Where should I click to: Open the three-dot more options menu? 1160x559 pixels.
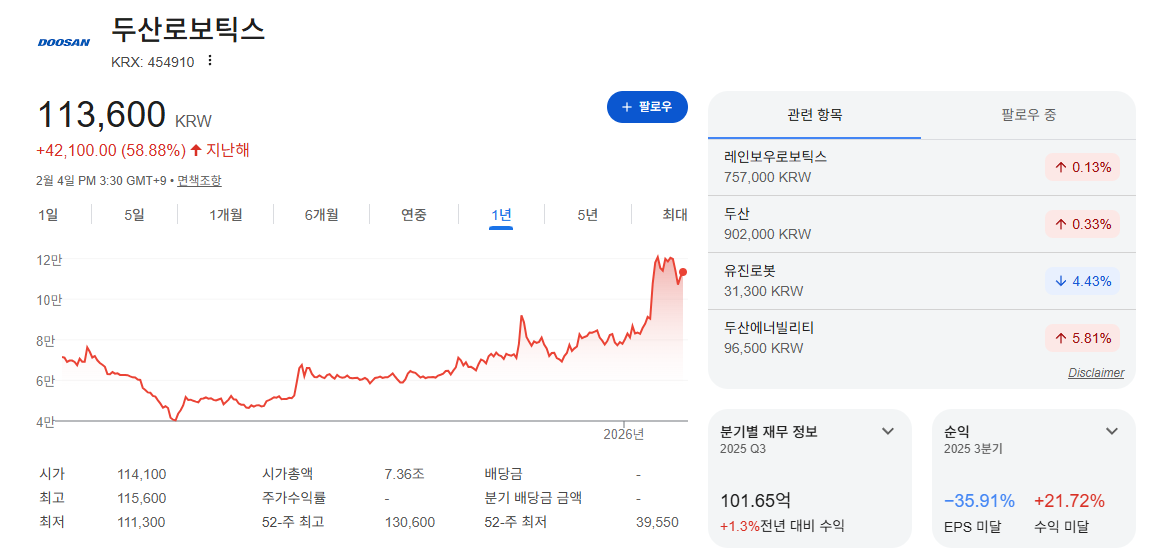(210, 61)
